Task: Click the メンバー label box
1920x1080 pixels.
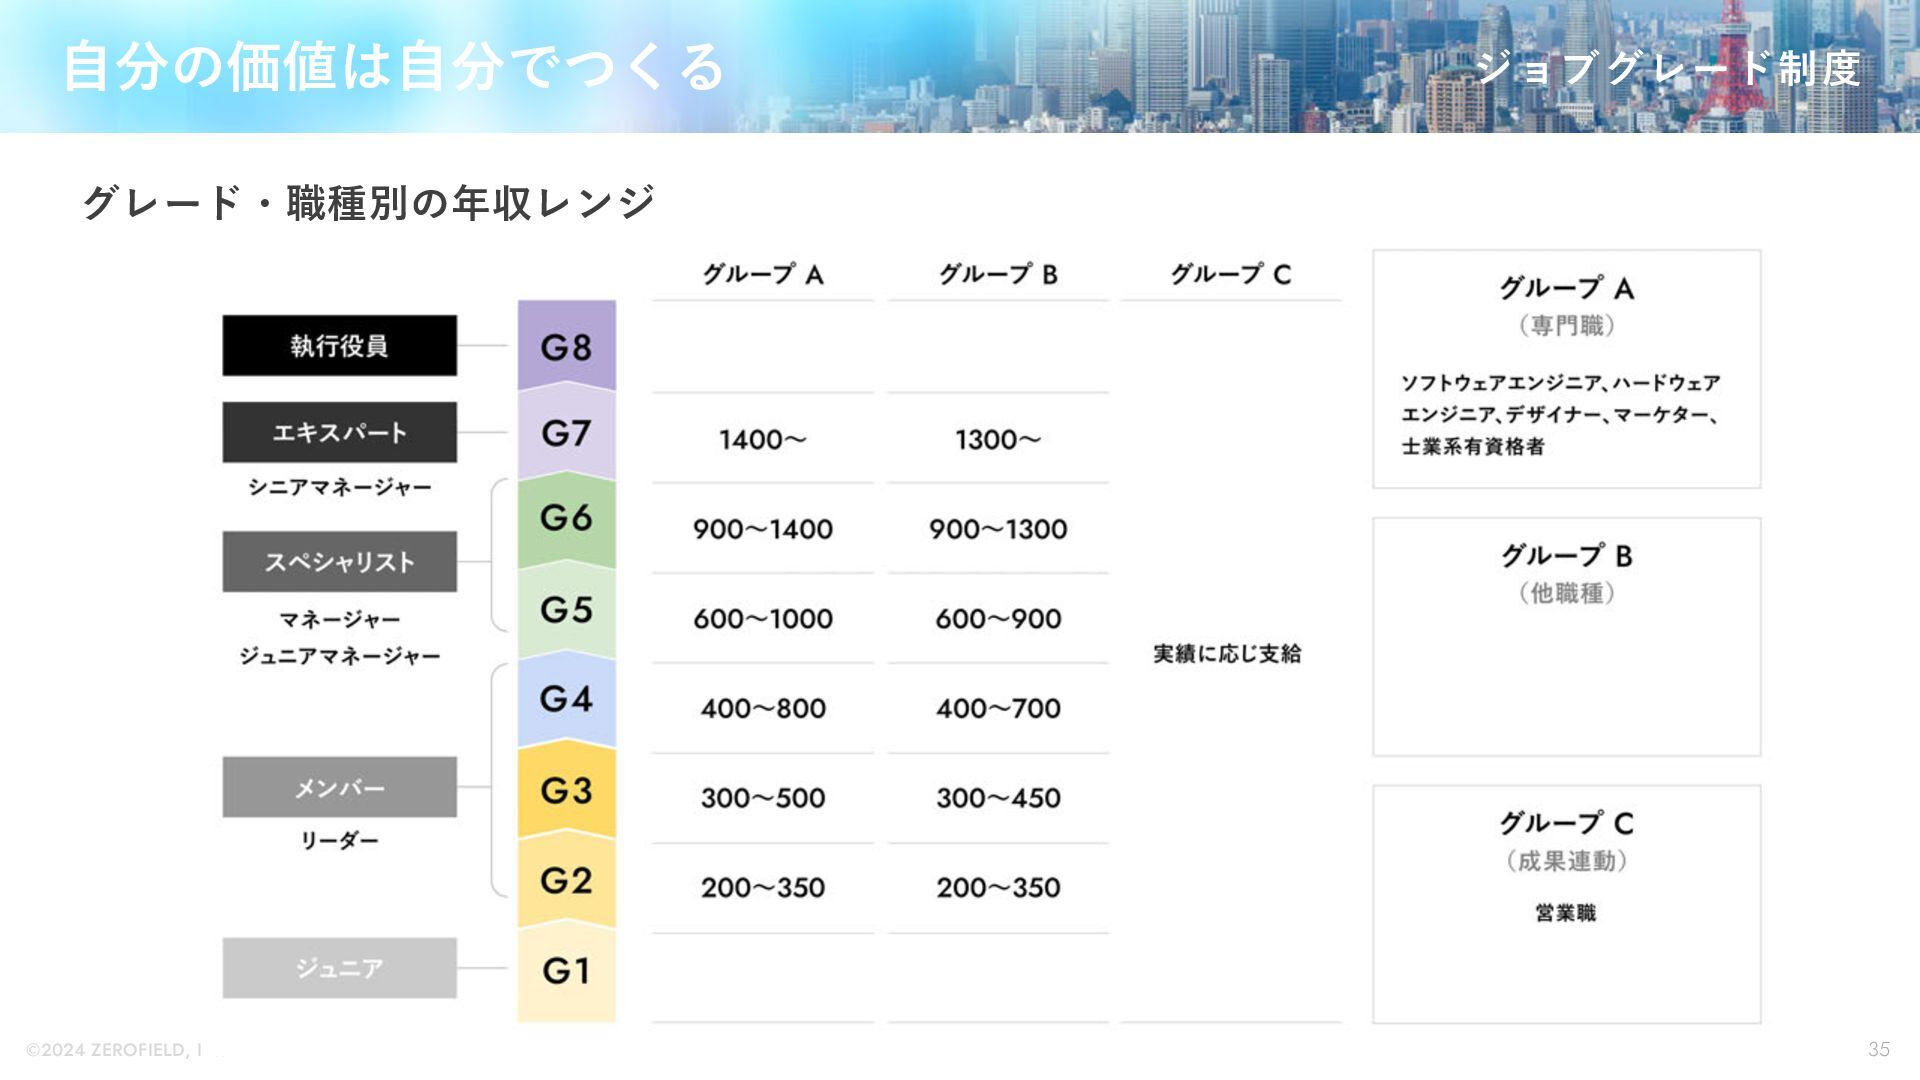Action: coord(339,788)
